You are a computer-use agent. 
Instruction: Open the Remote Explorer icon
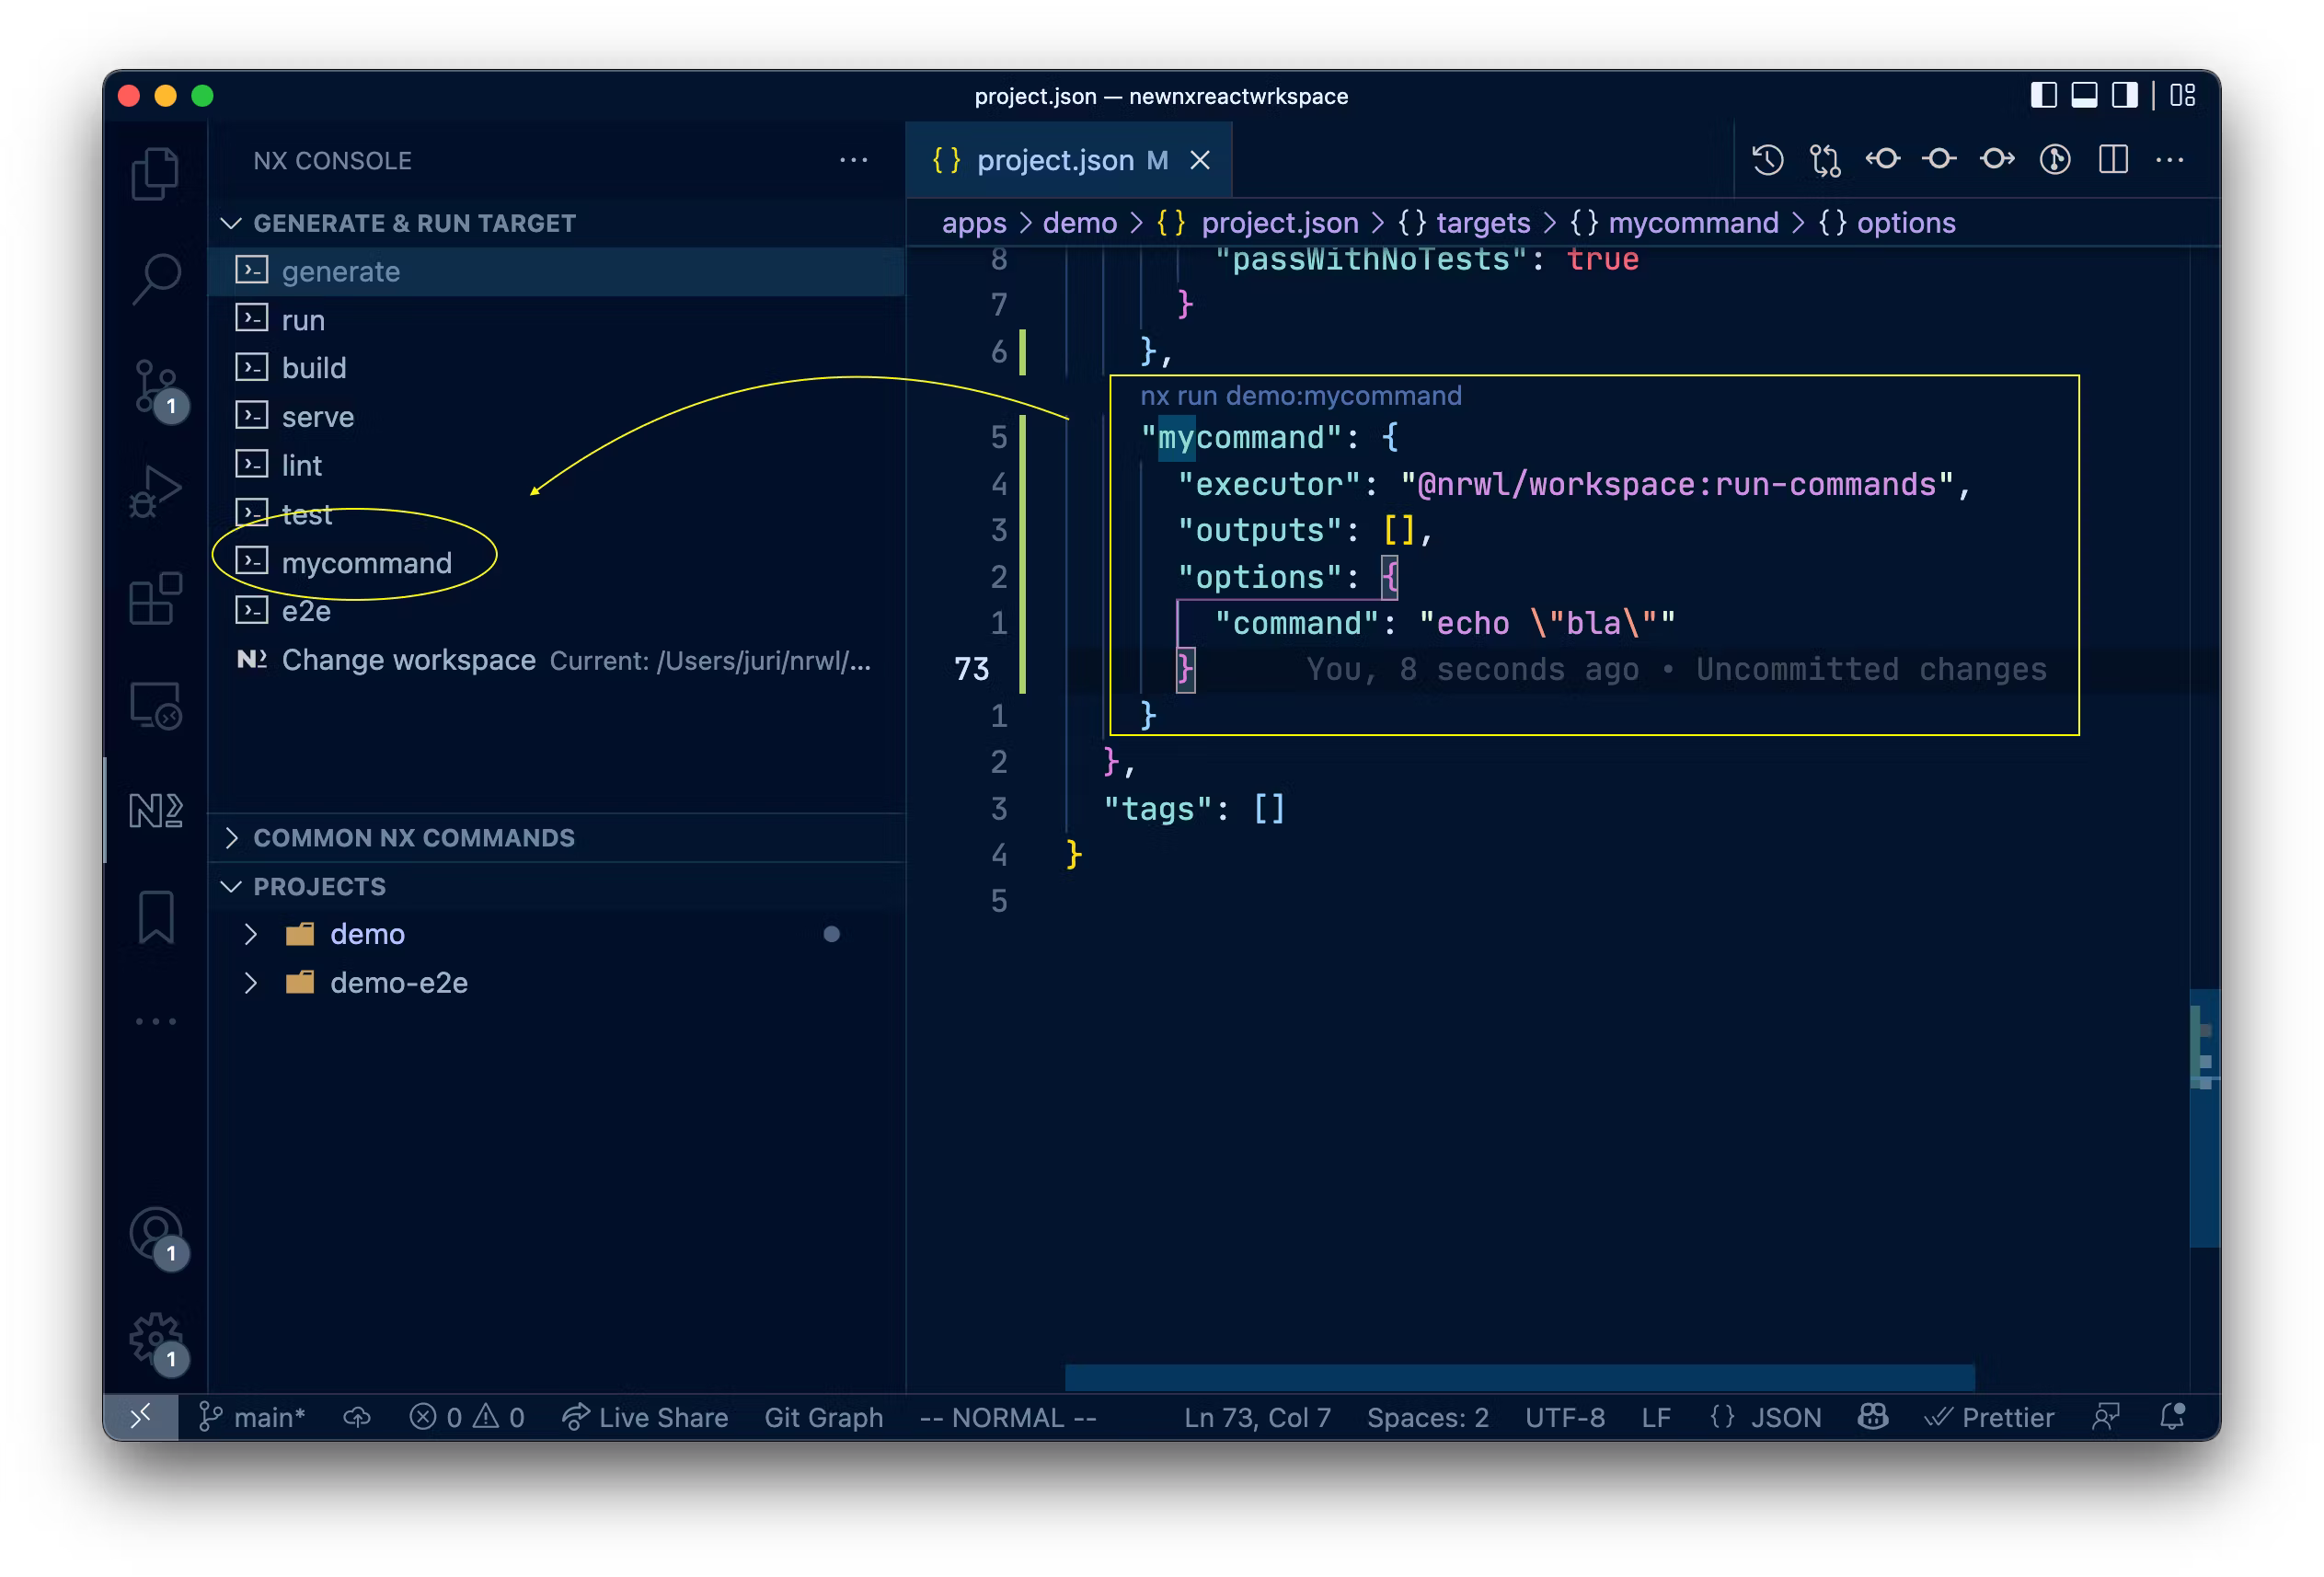[155, 706]
